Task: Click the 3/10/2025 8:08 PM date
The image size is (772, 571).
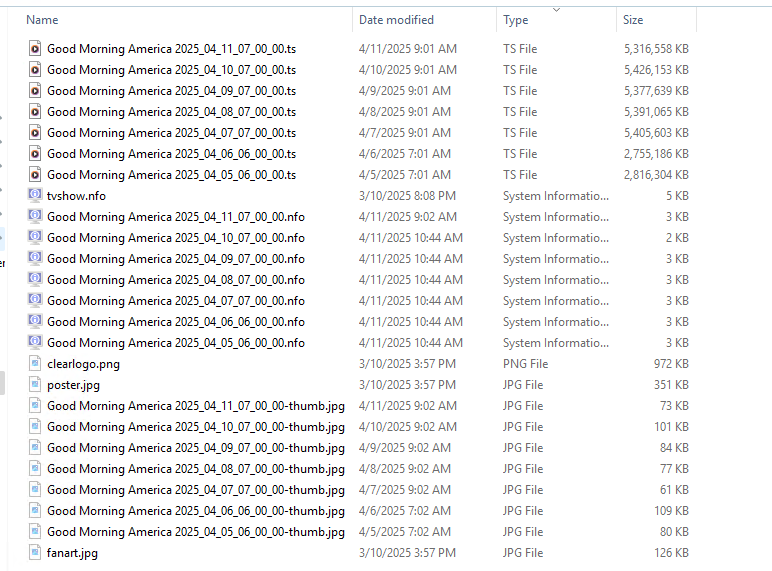Action: 407,196
